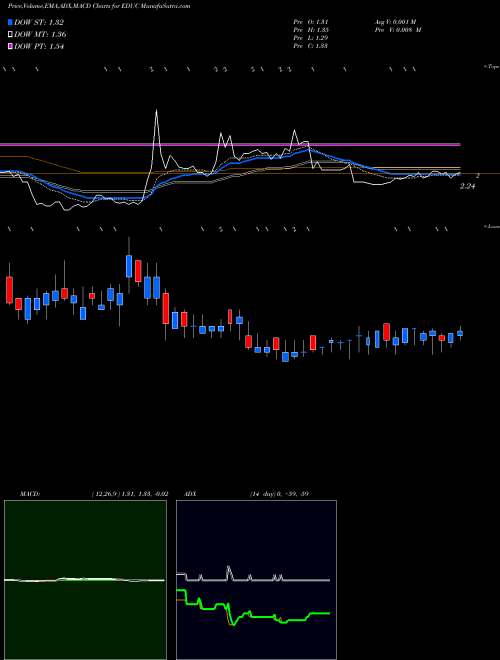Screen dimensions: 500x660
Task: Click the 'Pre O: 1.31' value
Action: coord(311,22)
